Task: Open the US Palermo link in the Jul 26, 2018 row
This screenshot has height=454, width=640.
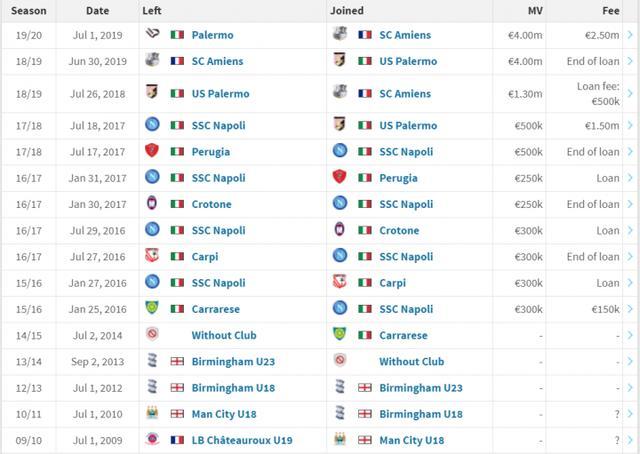Action: coord(220,94)
